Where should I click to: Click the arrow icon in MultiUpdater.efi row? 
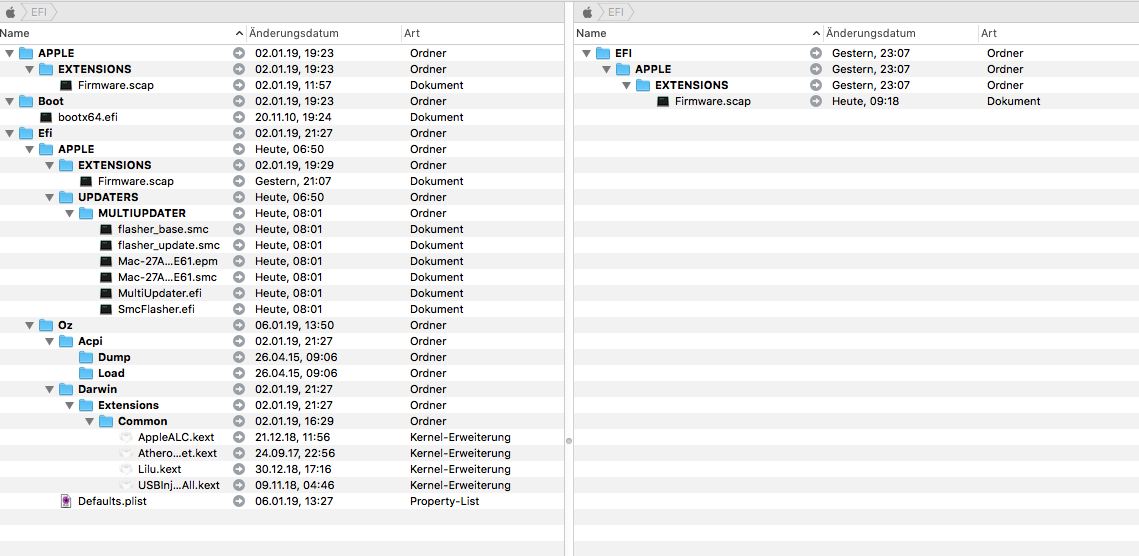[x=239, y=293]
